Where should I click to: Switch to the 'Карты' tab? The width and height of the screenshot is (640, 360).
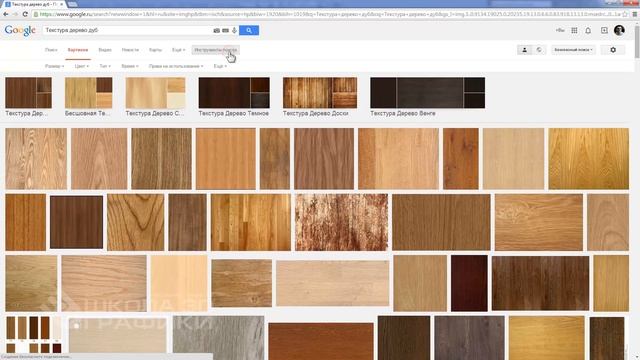(x=155, y=50)
